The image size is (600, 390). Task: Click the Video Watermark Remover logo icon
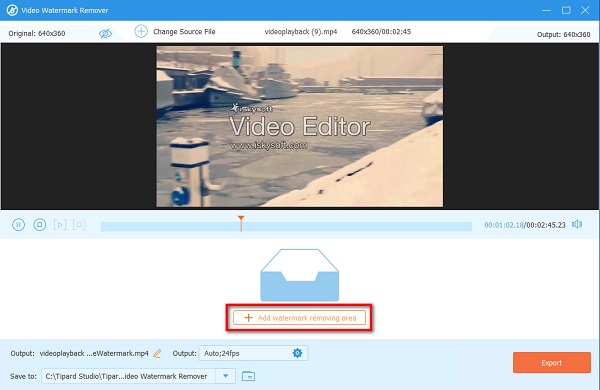pos(12,10)
